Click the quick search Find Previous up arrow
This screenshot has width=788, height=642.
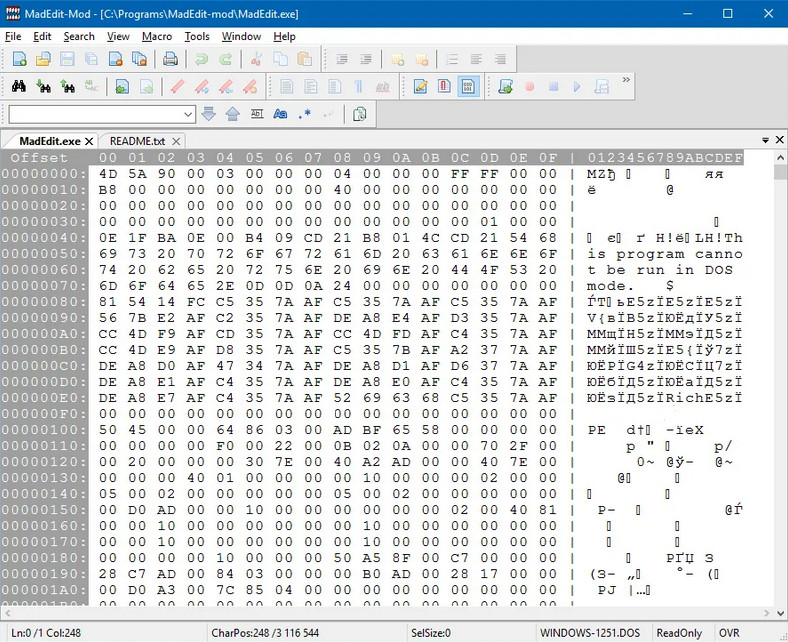(x=232, y=114)
